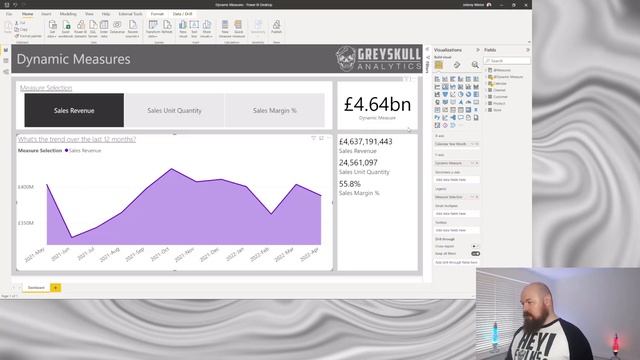The image size is (640, 360).
Task: Click the Search box in Fields pane
Action: (507, 60)
